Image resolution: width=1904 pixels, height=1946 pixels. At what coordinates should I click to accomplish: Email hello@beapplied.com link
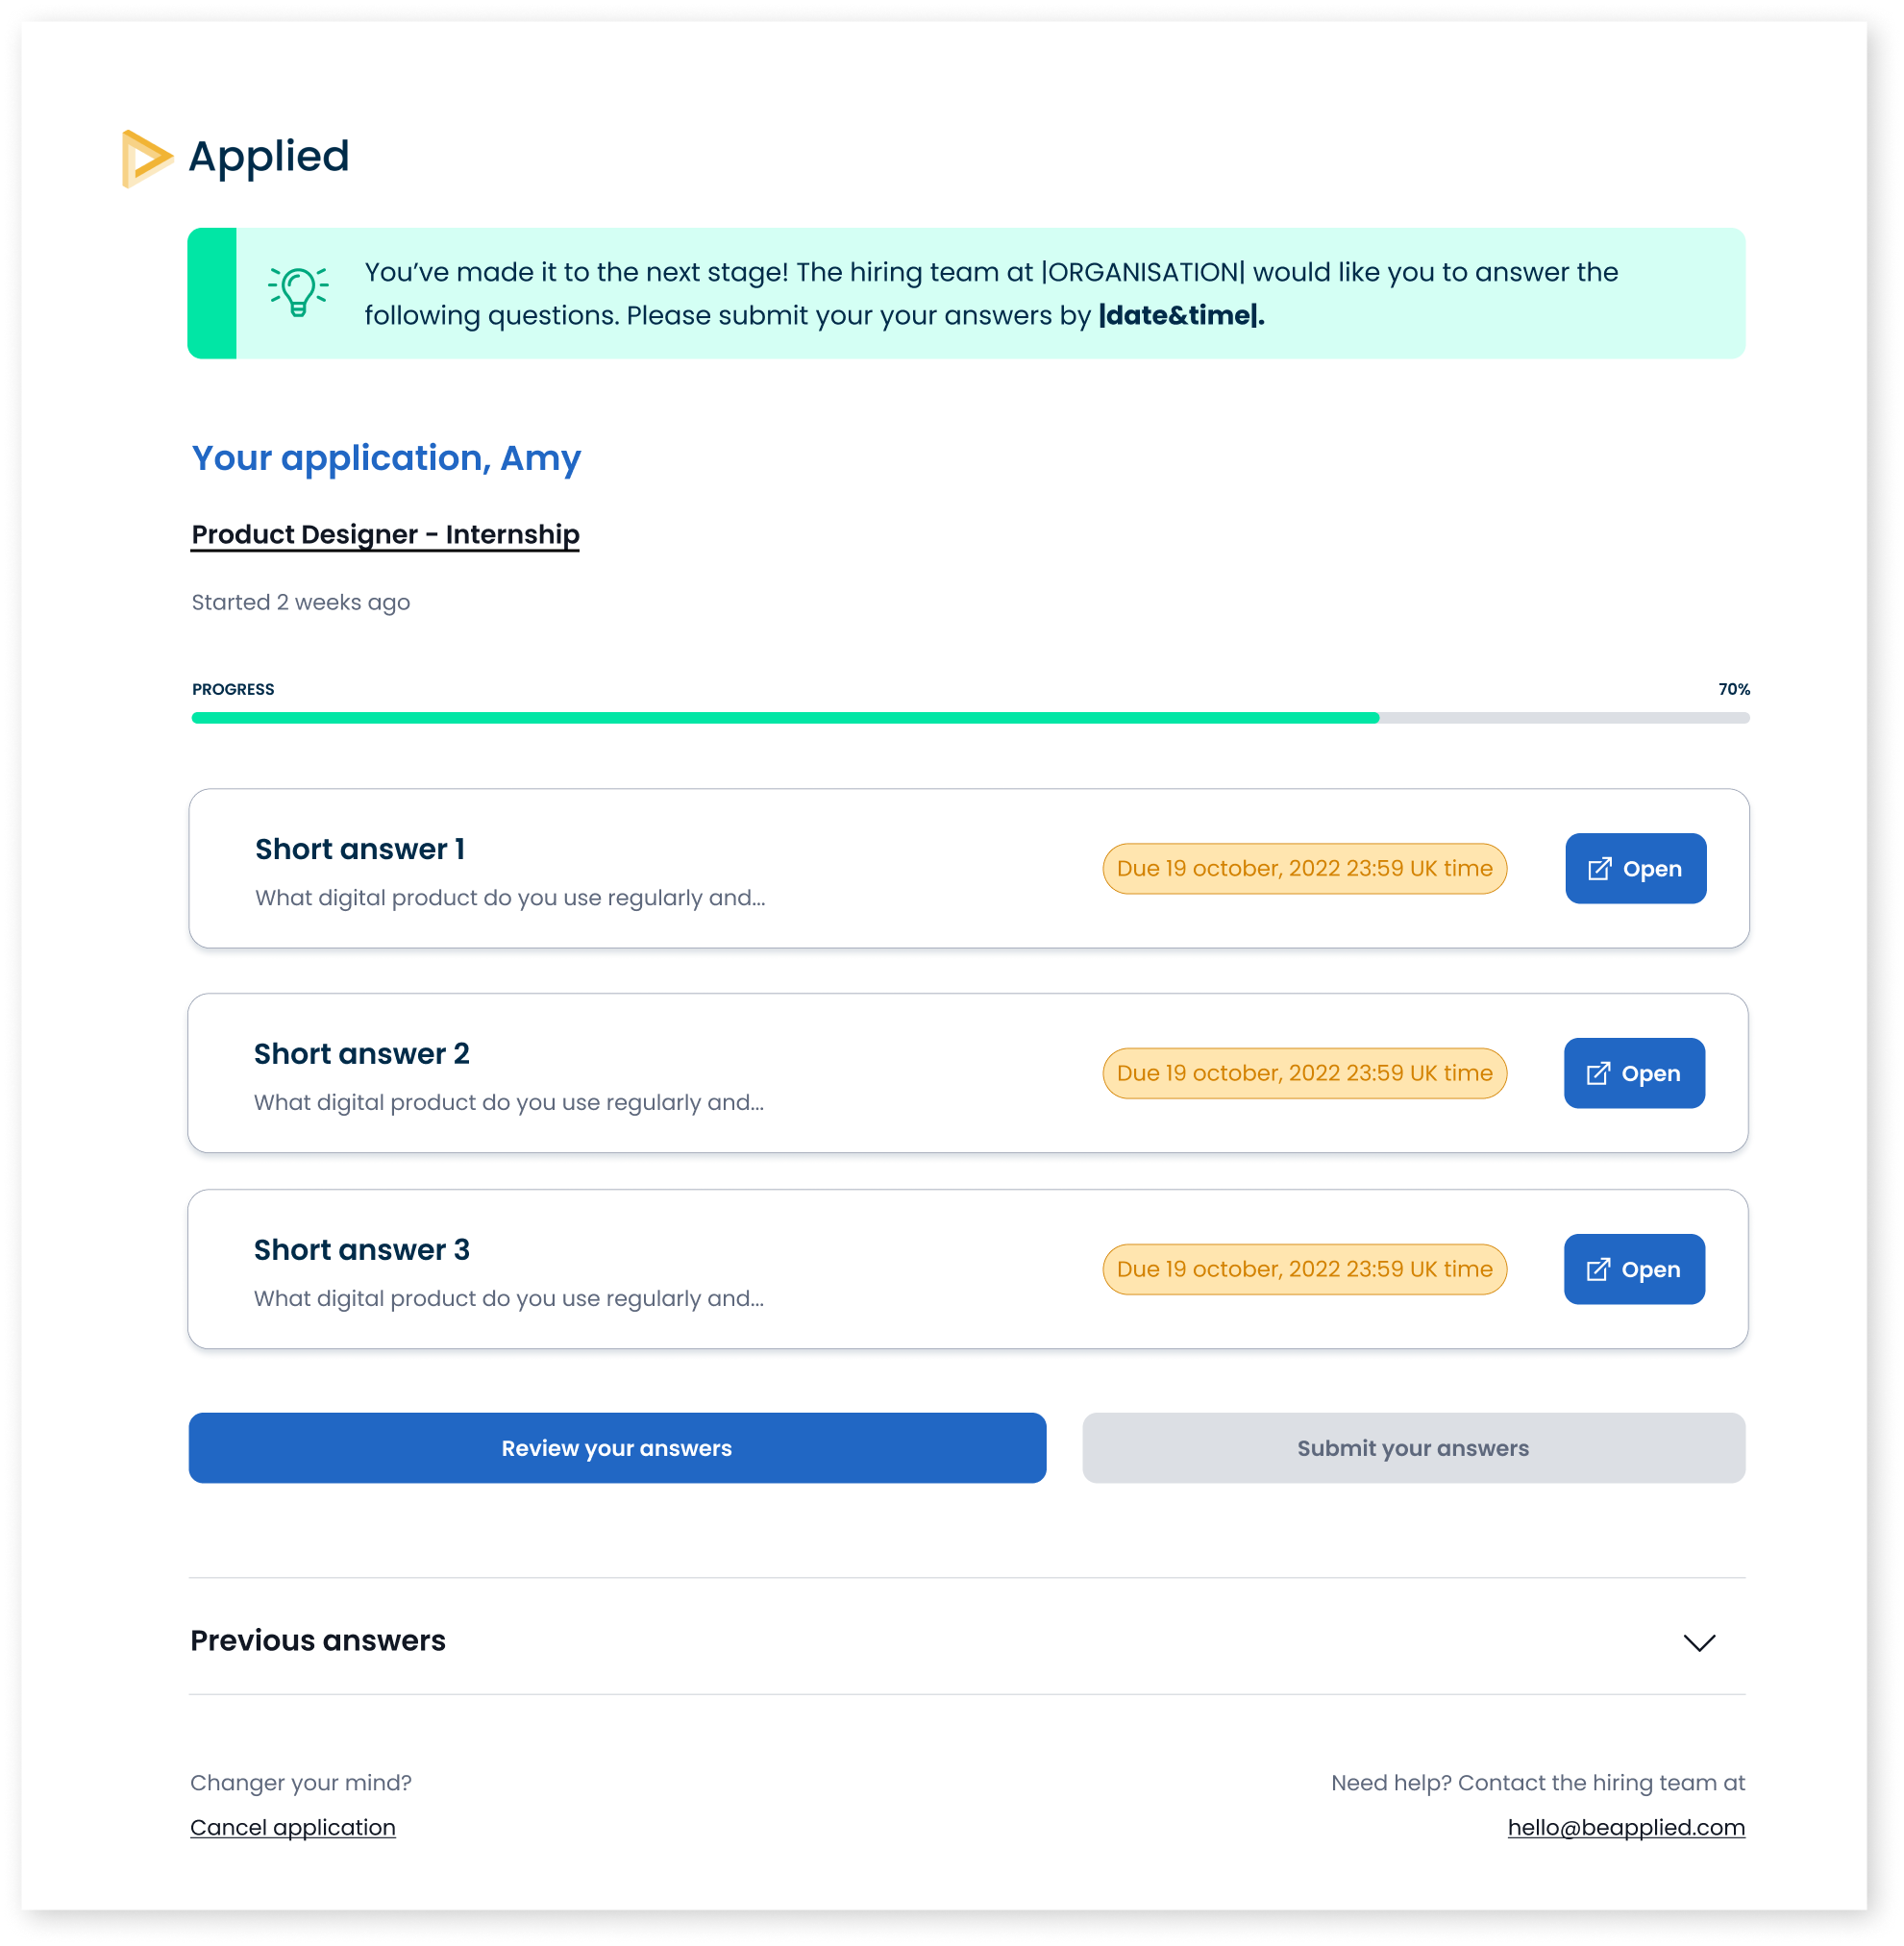point(1626,1827)
